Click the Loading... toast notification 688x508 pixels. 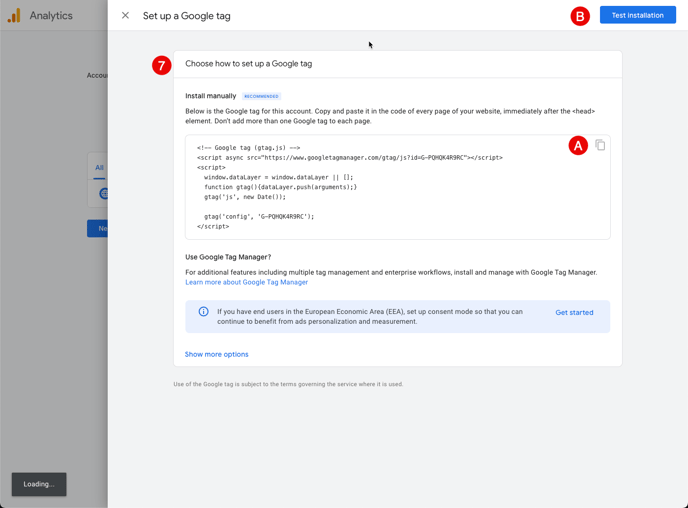click(39, 484)
